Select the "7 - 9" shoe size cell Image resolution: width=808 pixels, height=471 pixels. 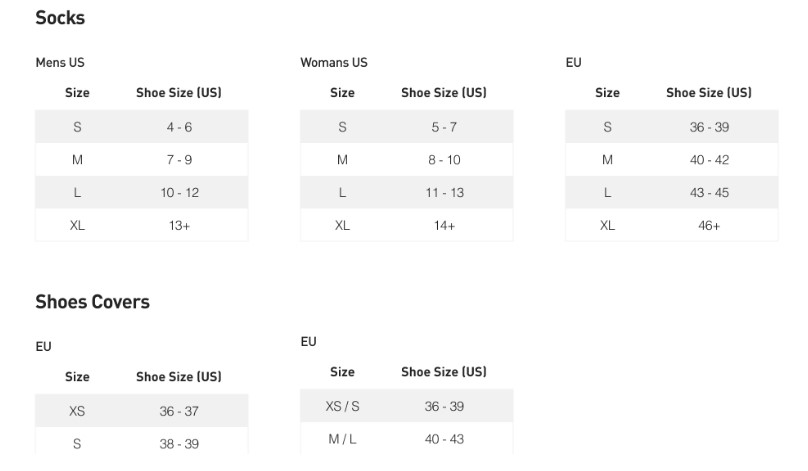click(x=179, y=160)
